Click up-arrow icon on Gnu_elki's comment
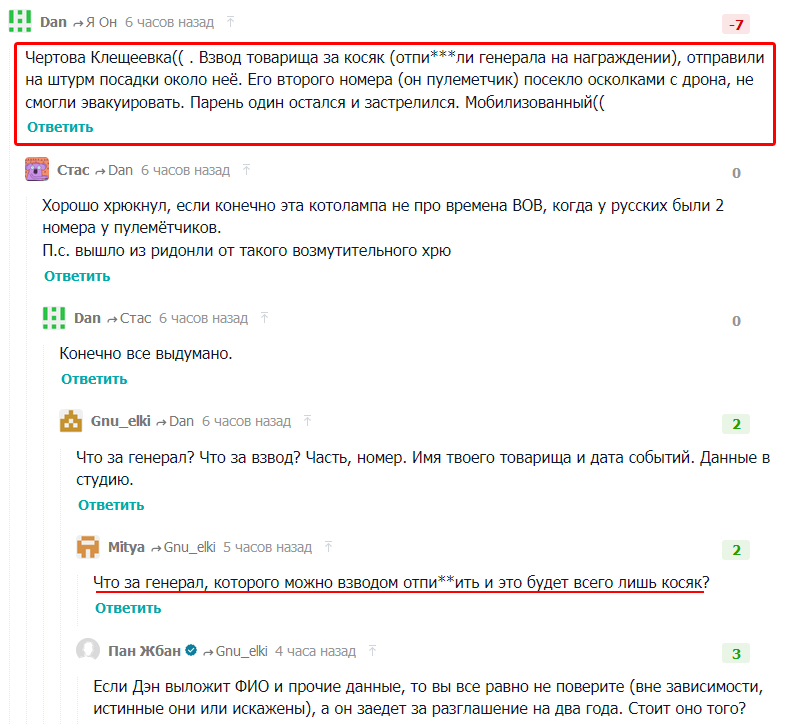The image size is (785, 725). pyautogui.click(x=307, y=421)
